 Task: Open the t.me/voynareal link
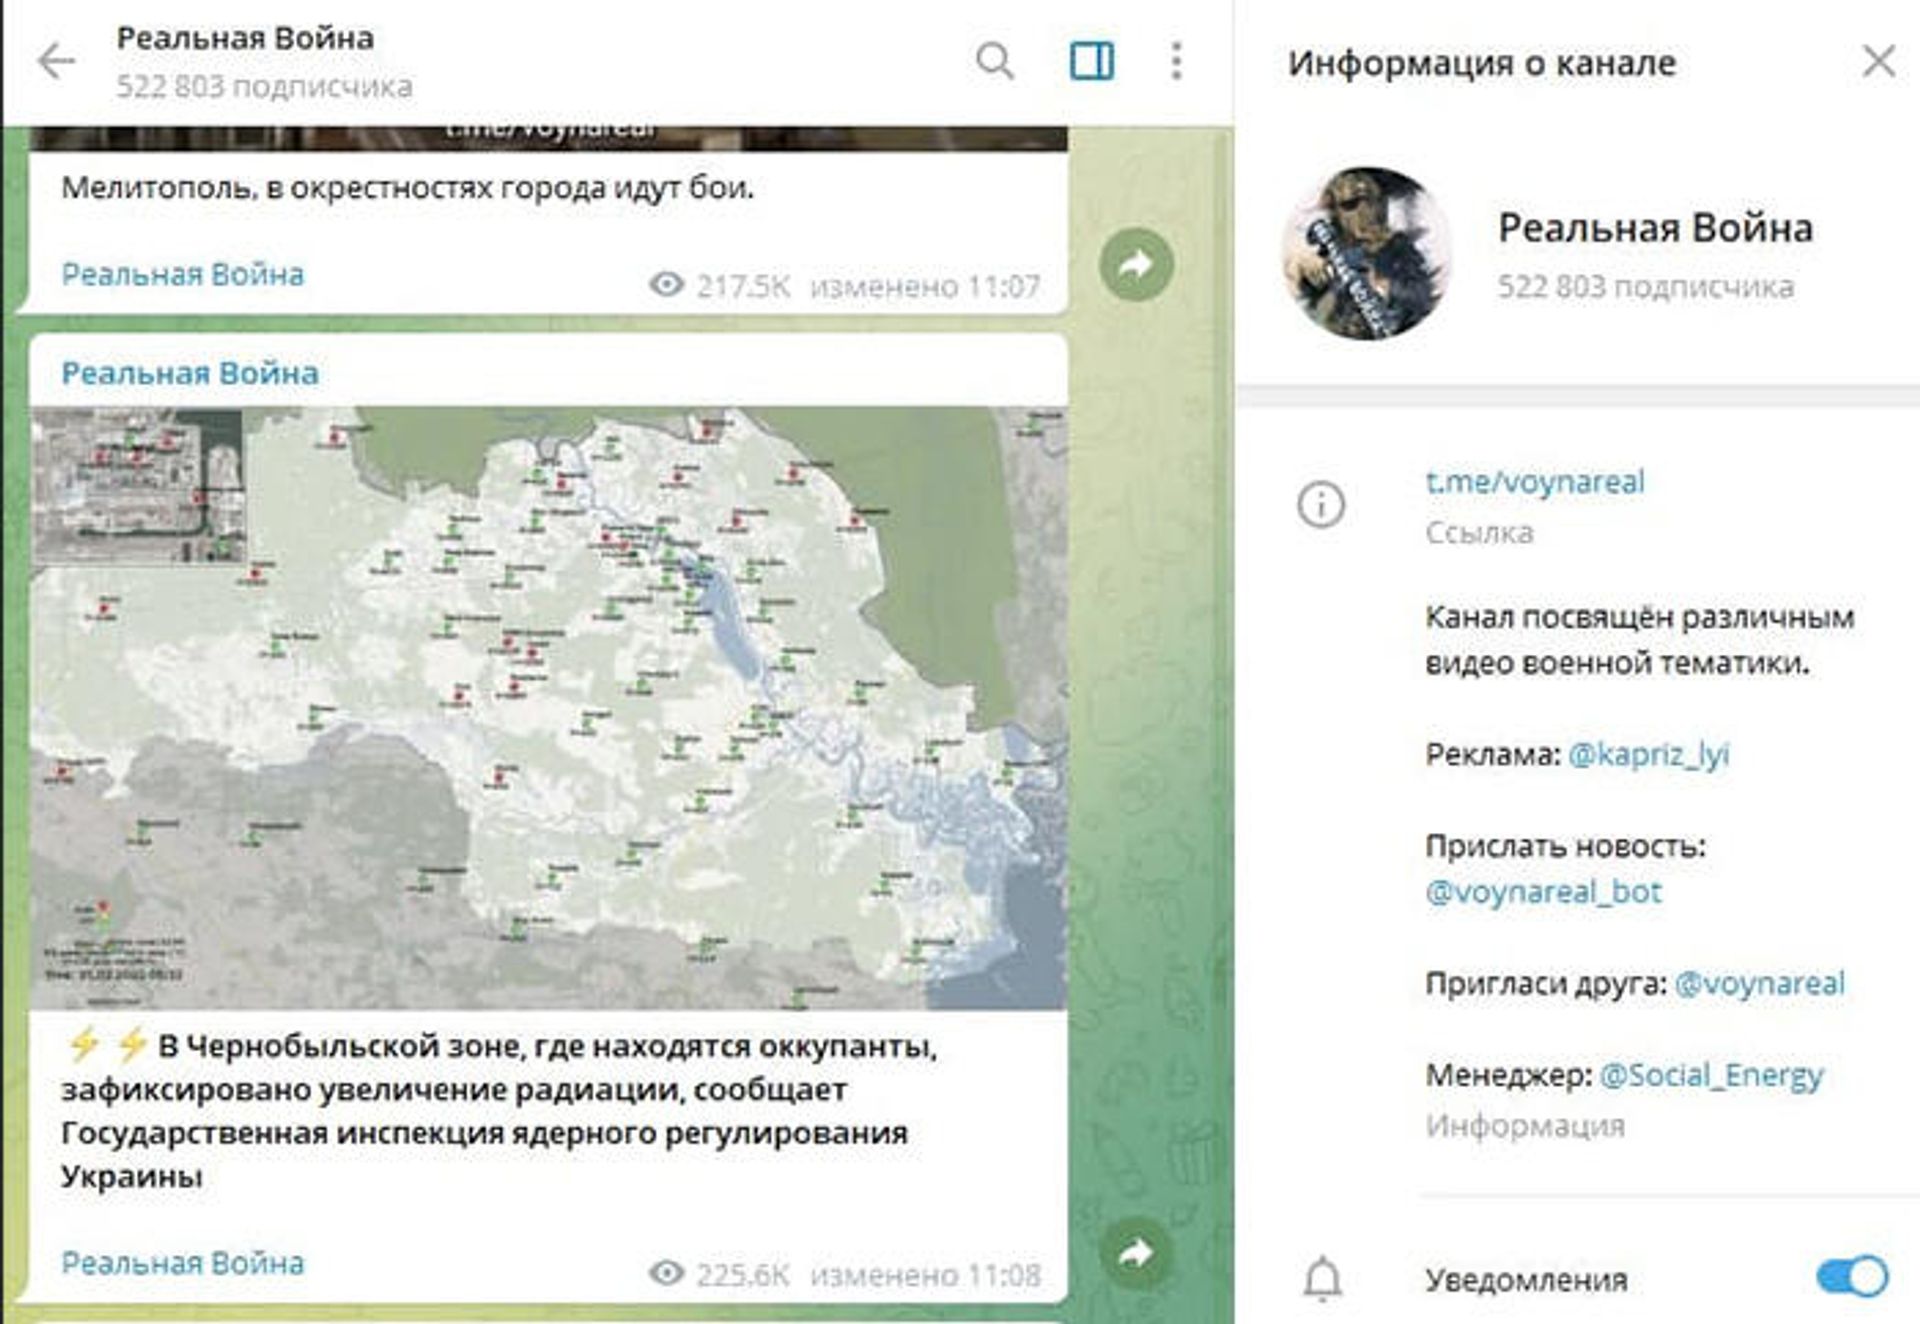click(1534, 482)
